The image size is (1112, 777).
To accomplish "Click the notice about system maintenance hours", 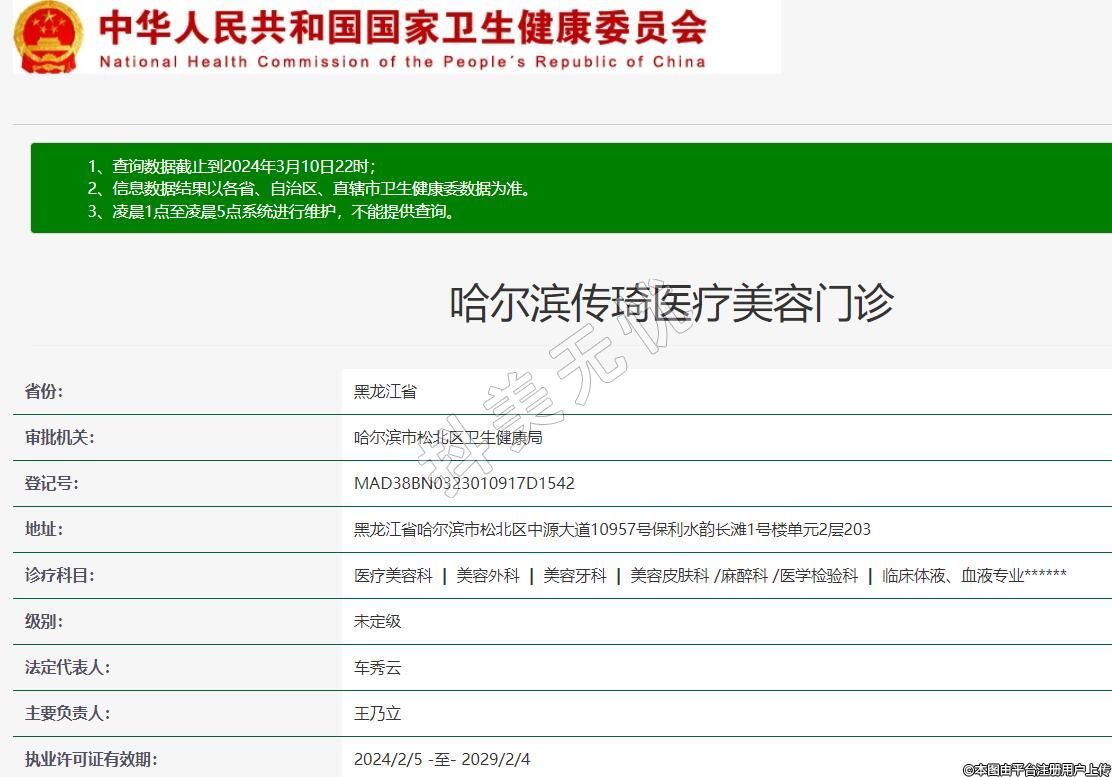I will coord(272,211).
